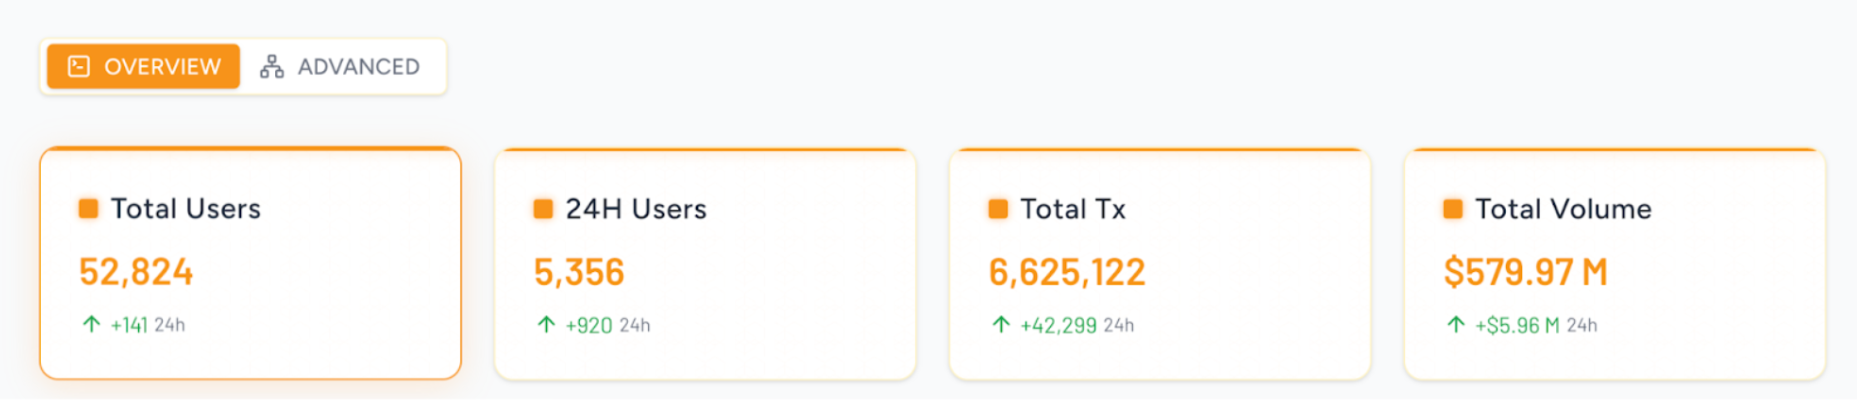The width and height of the screenshot is (1857, 405).
Task: Click the +920 24h change text
Action: (x=607, y=325)
